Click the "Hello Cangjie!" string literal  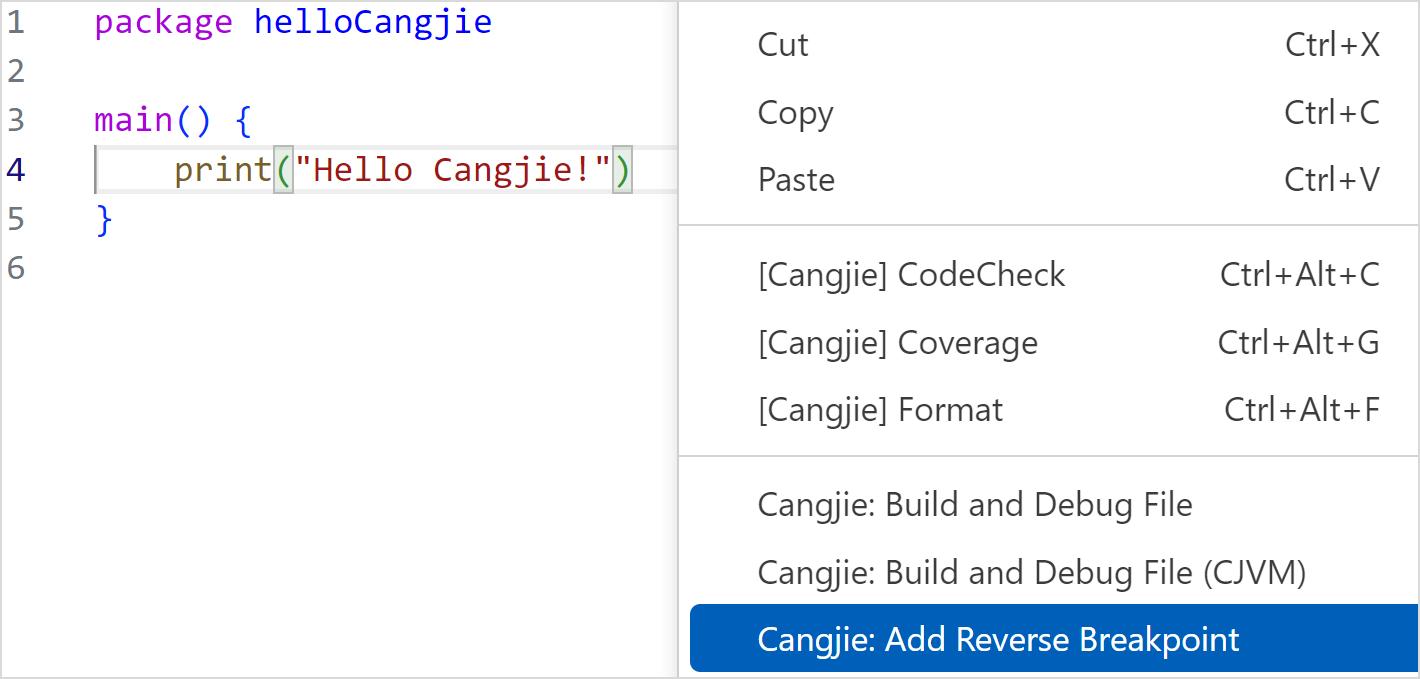point(450,170)
